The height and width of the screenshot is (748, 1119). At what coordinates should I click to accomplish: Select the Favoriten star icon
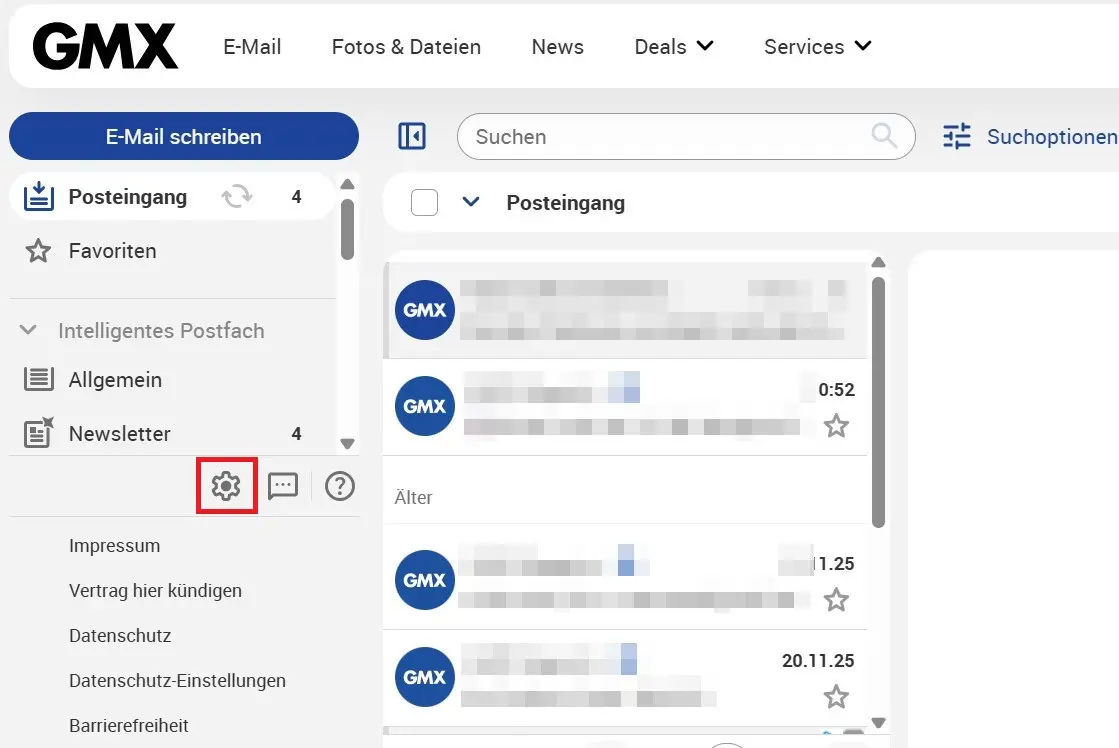click(38, 251)
